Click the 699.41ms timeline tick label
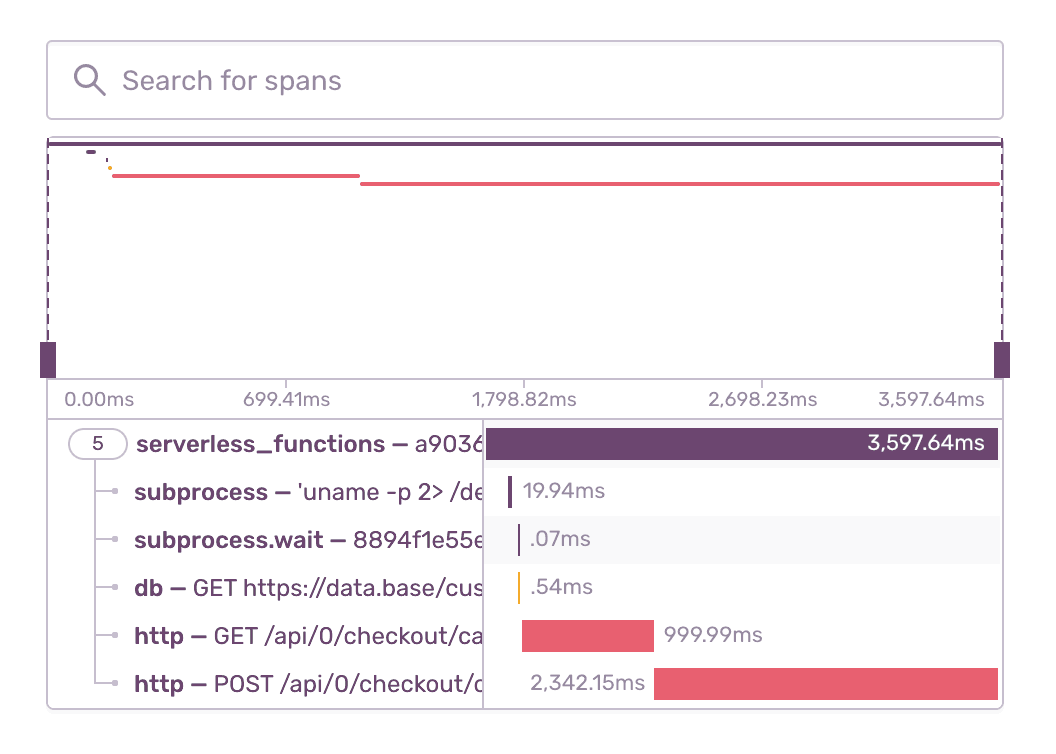 (286, 400)
